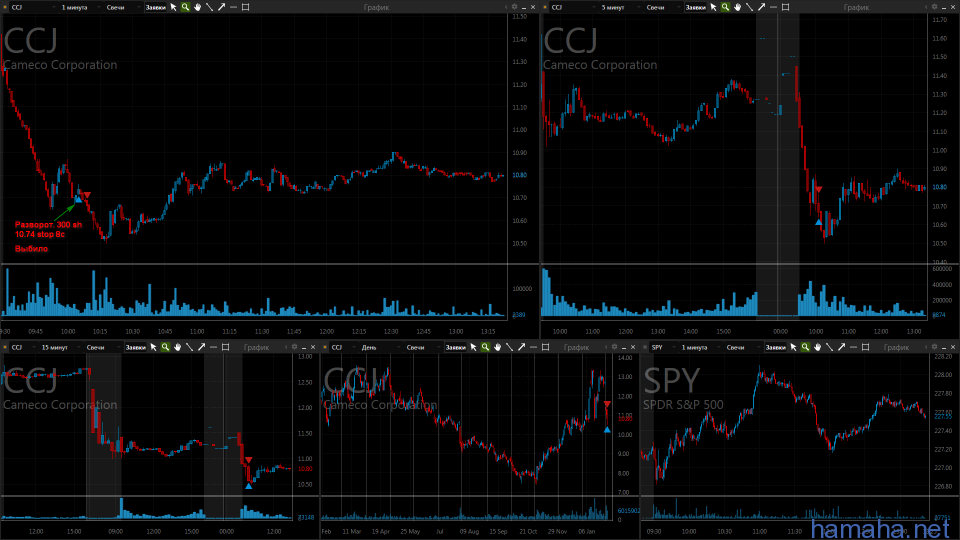960x540 pixels.
Task: Activate zoom magnifier in 5-minute CCJ chart
Action: [726, 7]
